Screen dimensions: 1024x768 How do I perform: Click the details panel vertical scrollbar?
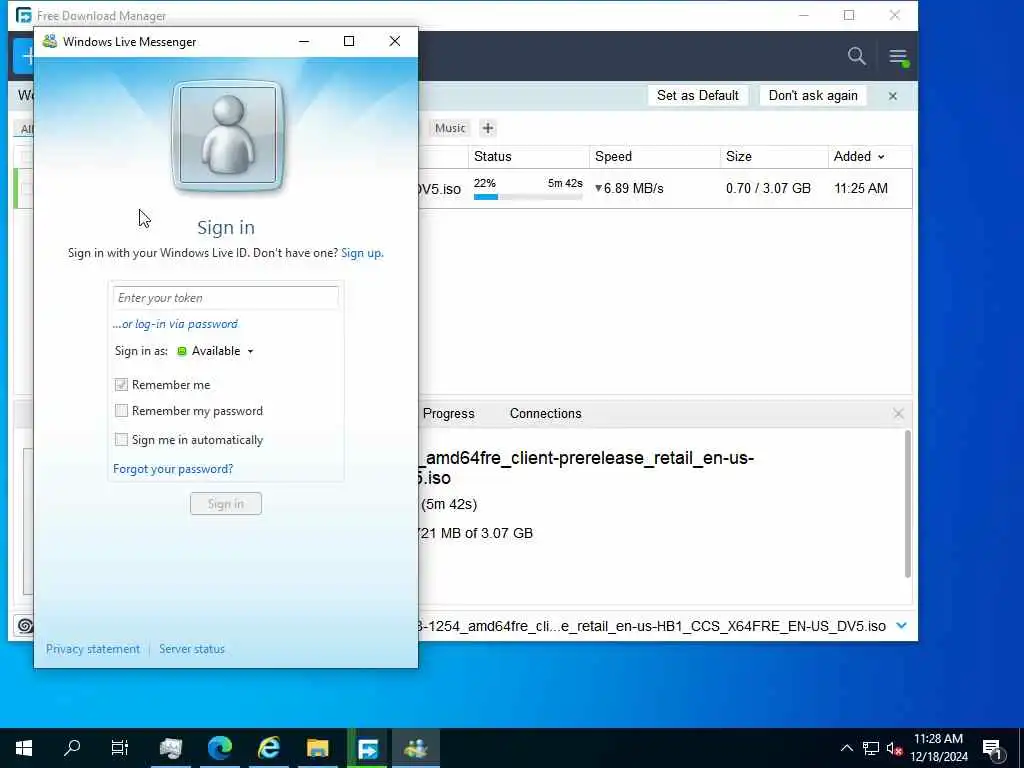(x=907, y=504)
